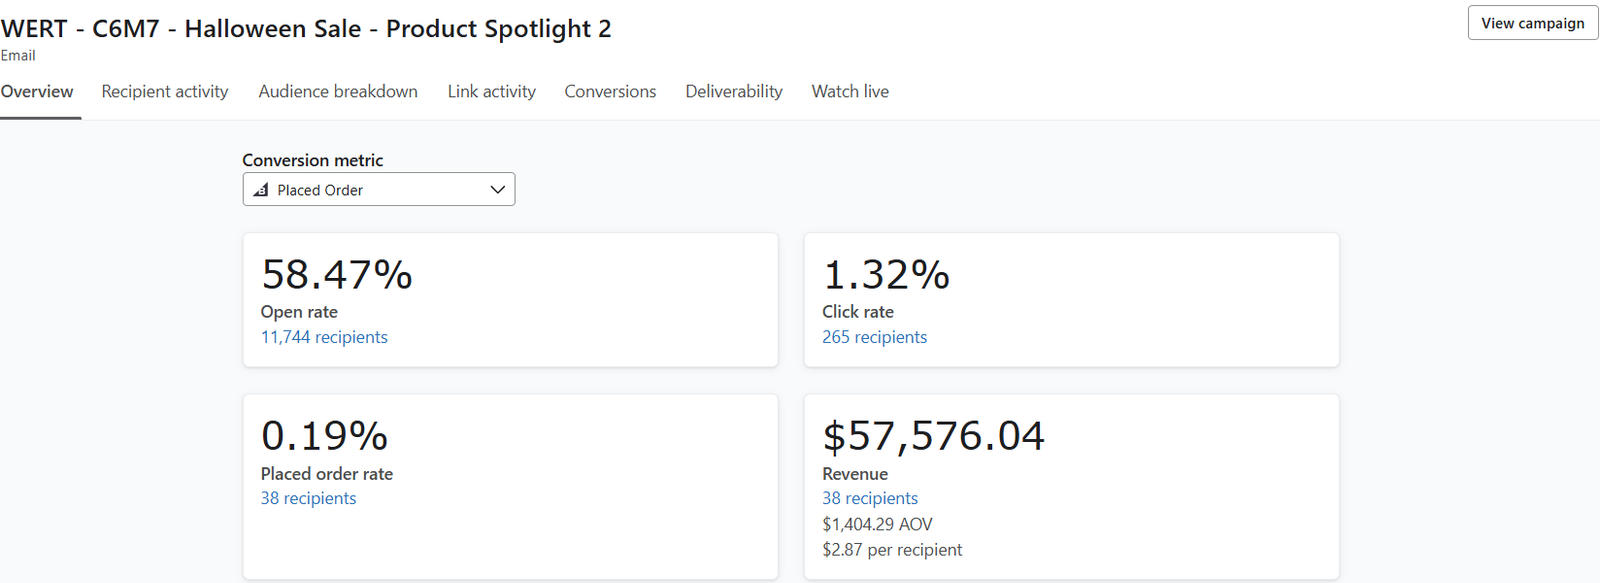Click 38 recipients under Placed order rate

click(x=308, y=498)
